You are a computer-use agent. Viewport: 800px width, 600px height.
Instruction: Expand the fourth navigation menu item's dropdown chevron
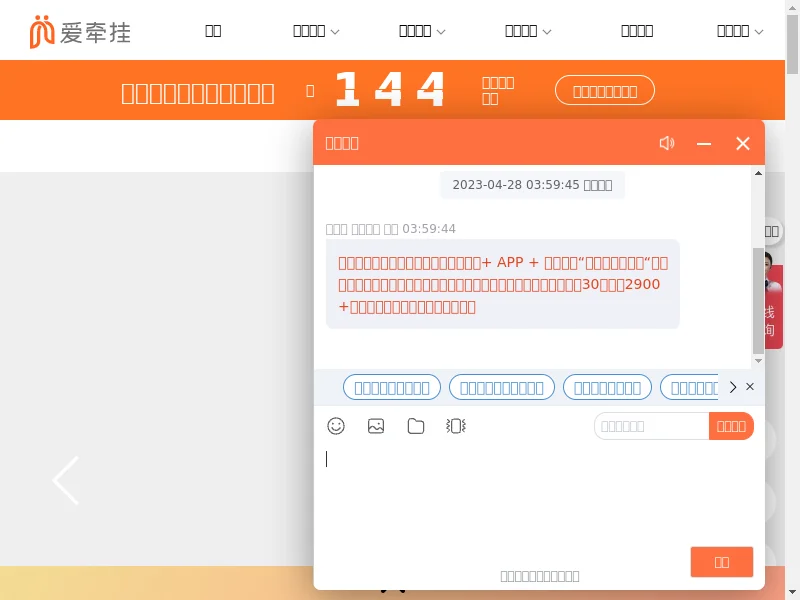[x=547, y=32]
